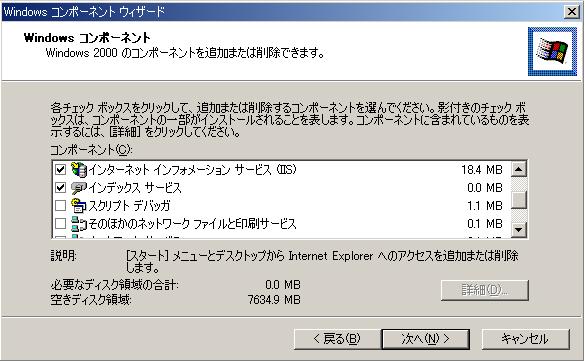The image size is (585, 361).
Task: Click the component list scroll down arrow
Action: [518, 229]
